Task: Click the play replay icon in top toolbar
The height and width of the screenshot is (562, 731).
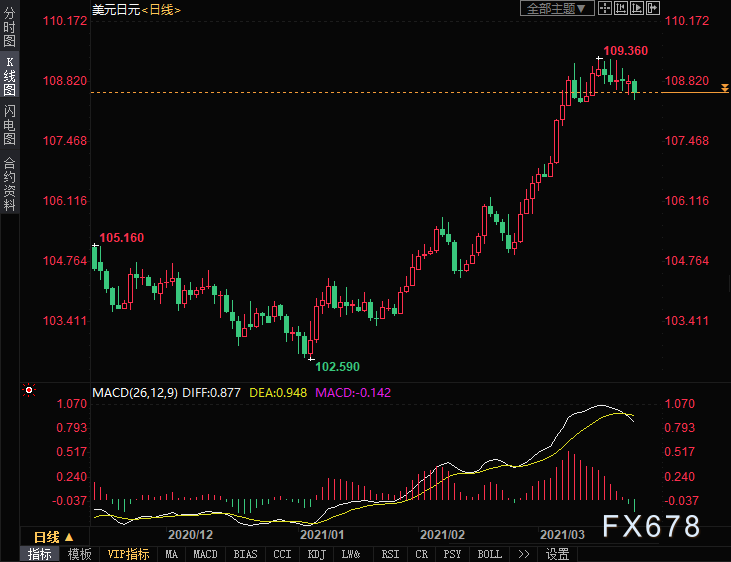Action: coord(637,8)
